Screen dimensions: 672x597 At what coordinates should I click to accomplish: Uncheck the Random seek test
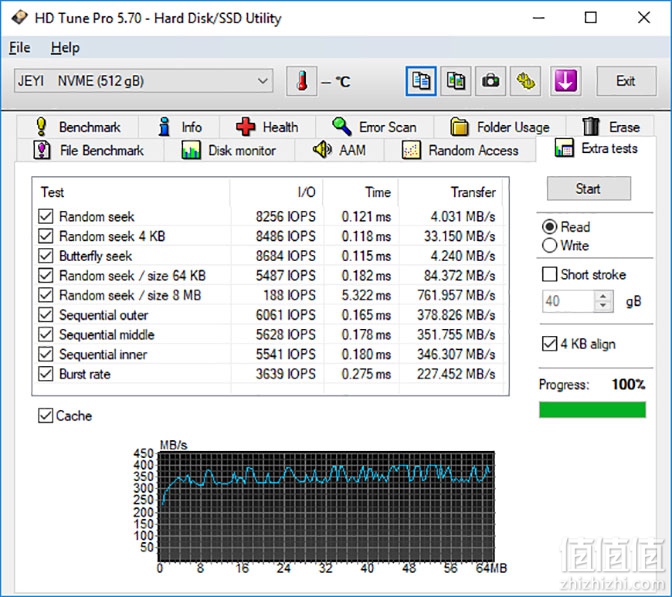pos(45,216)
